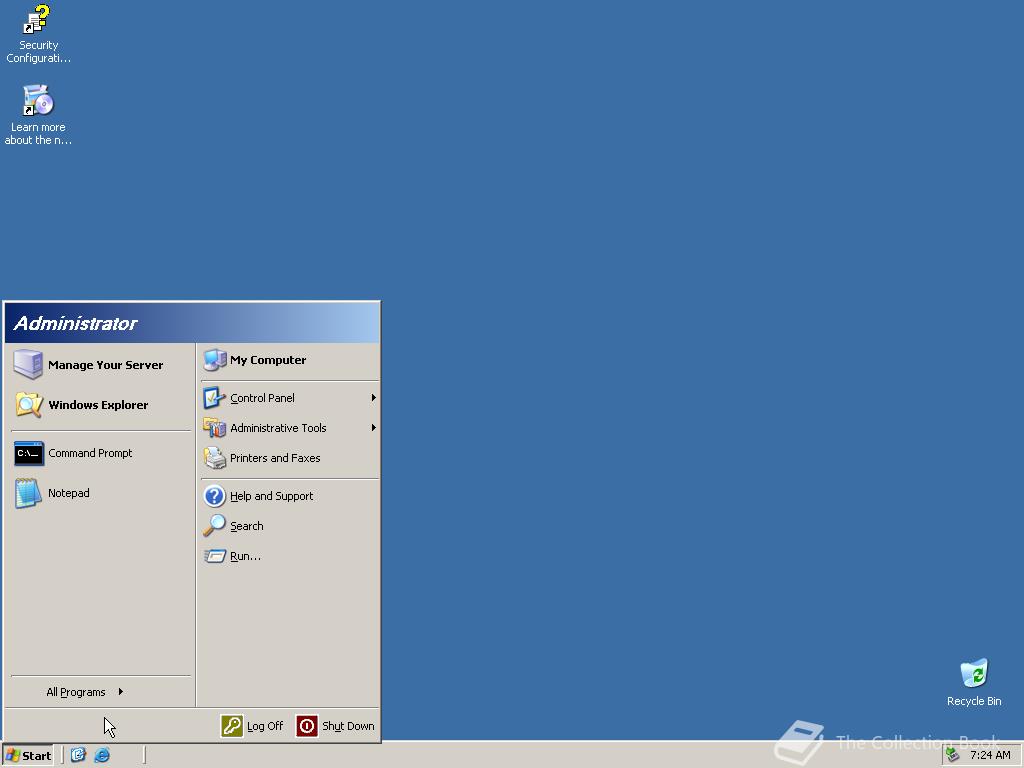
Task: Click the My Computer icon
Action: click(x=215, y=360)
